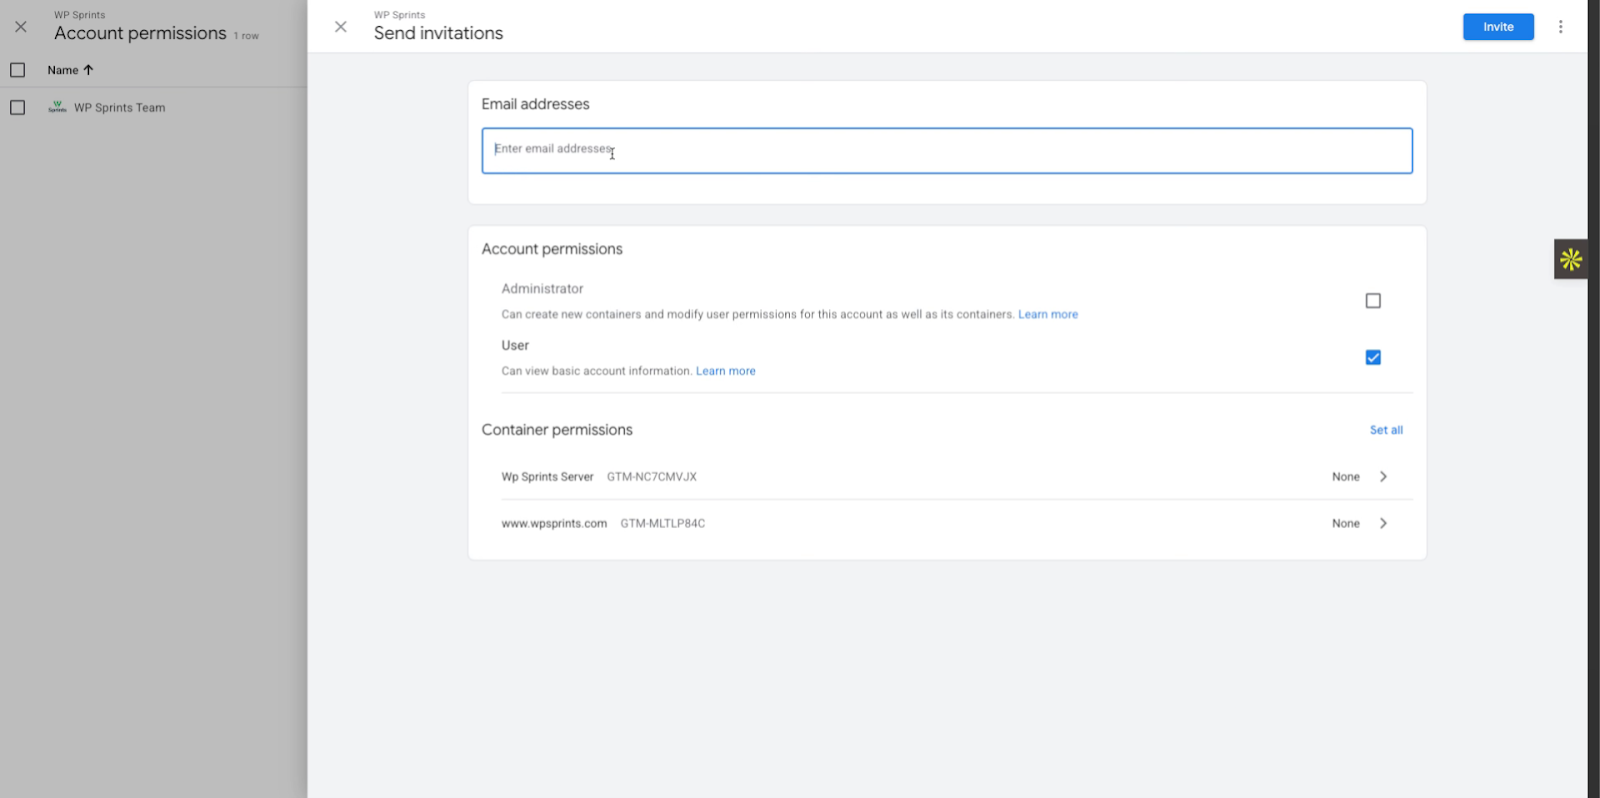
Task: Expand www.wpsprints.com permissions chevron
Action: (x=1383, y=524)
